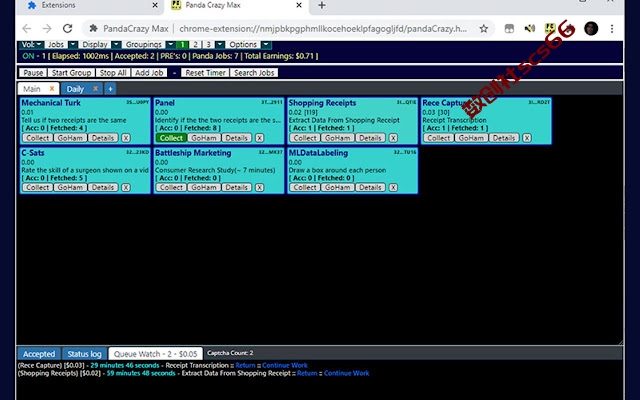640x400 pixels.
Task: Expand the arrow next to Display menu
Action: [x=116, y=44]
